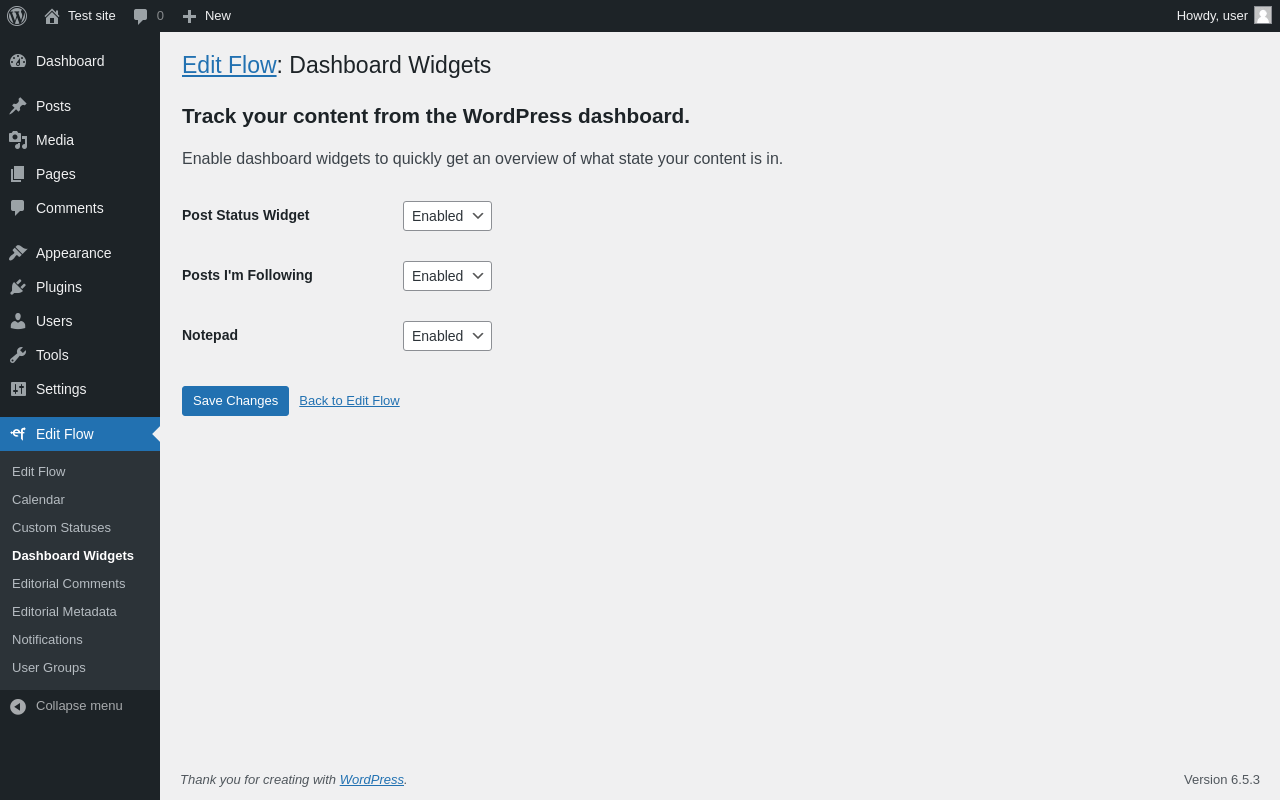Open the comments bubble icon in admin bar
The image size is (1280, 800).
141,16
